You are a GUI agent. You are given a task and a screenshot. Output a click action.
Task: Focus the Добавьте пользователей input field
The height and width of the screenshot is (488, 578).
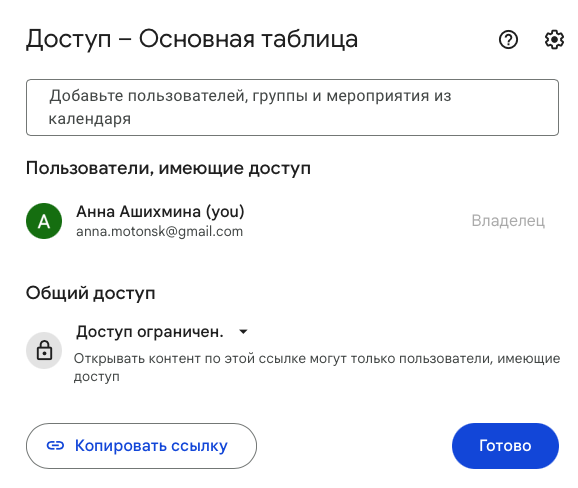(x=292, y=107)
